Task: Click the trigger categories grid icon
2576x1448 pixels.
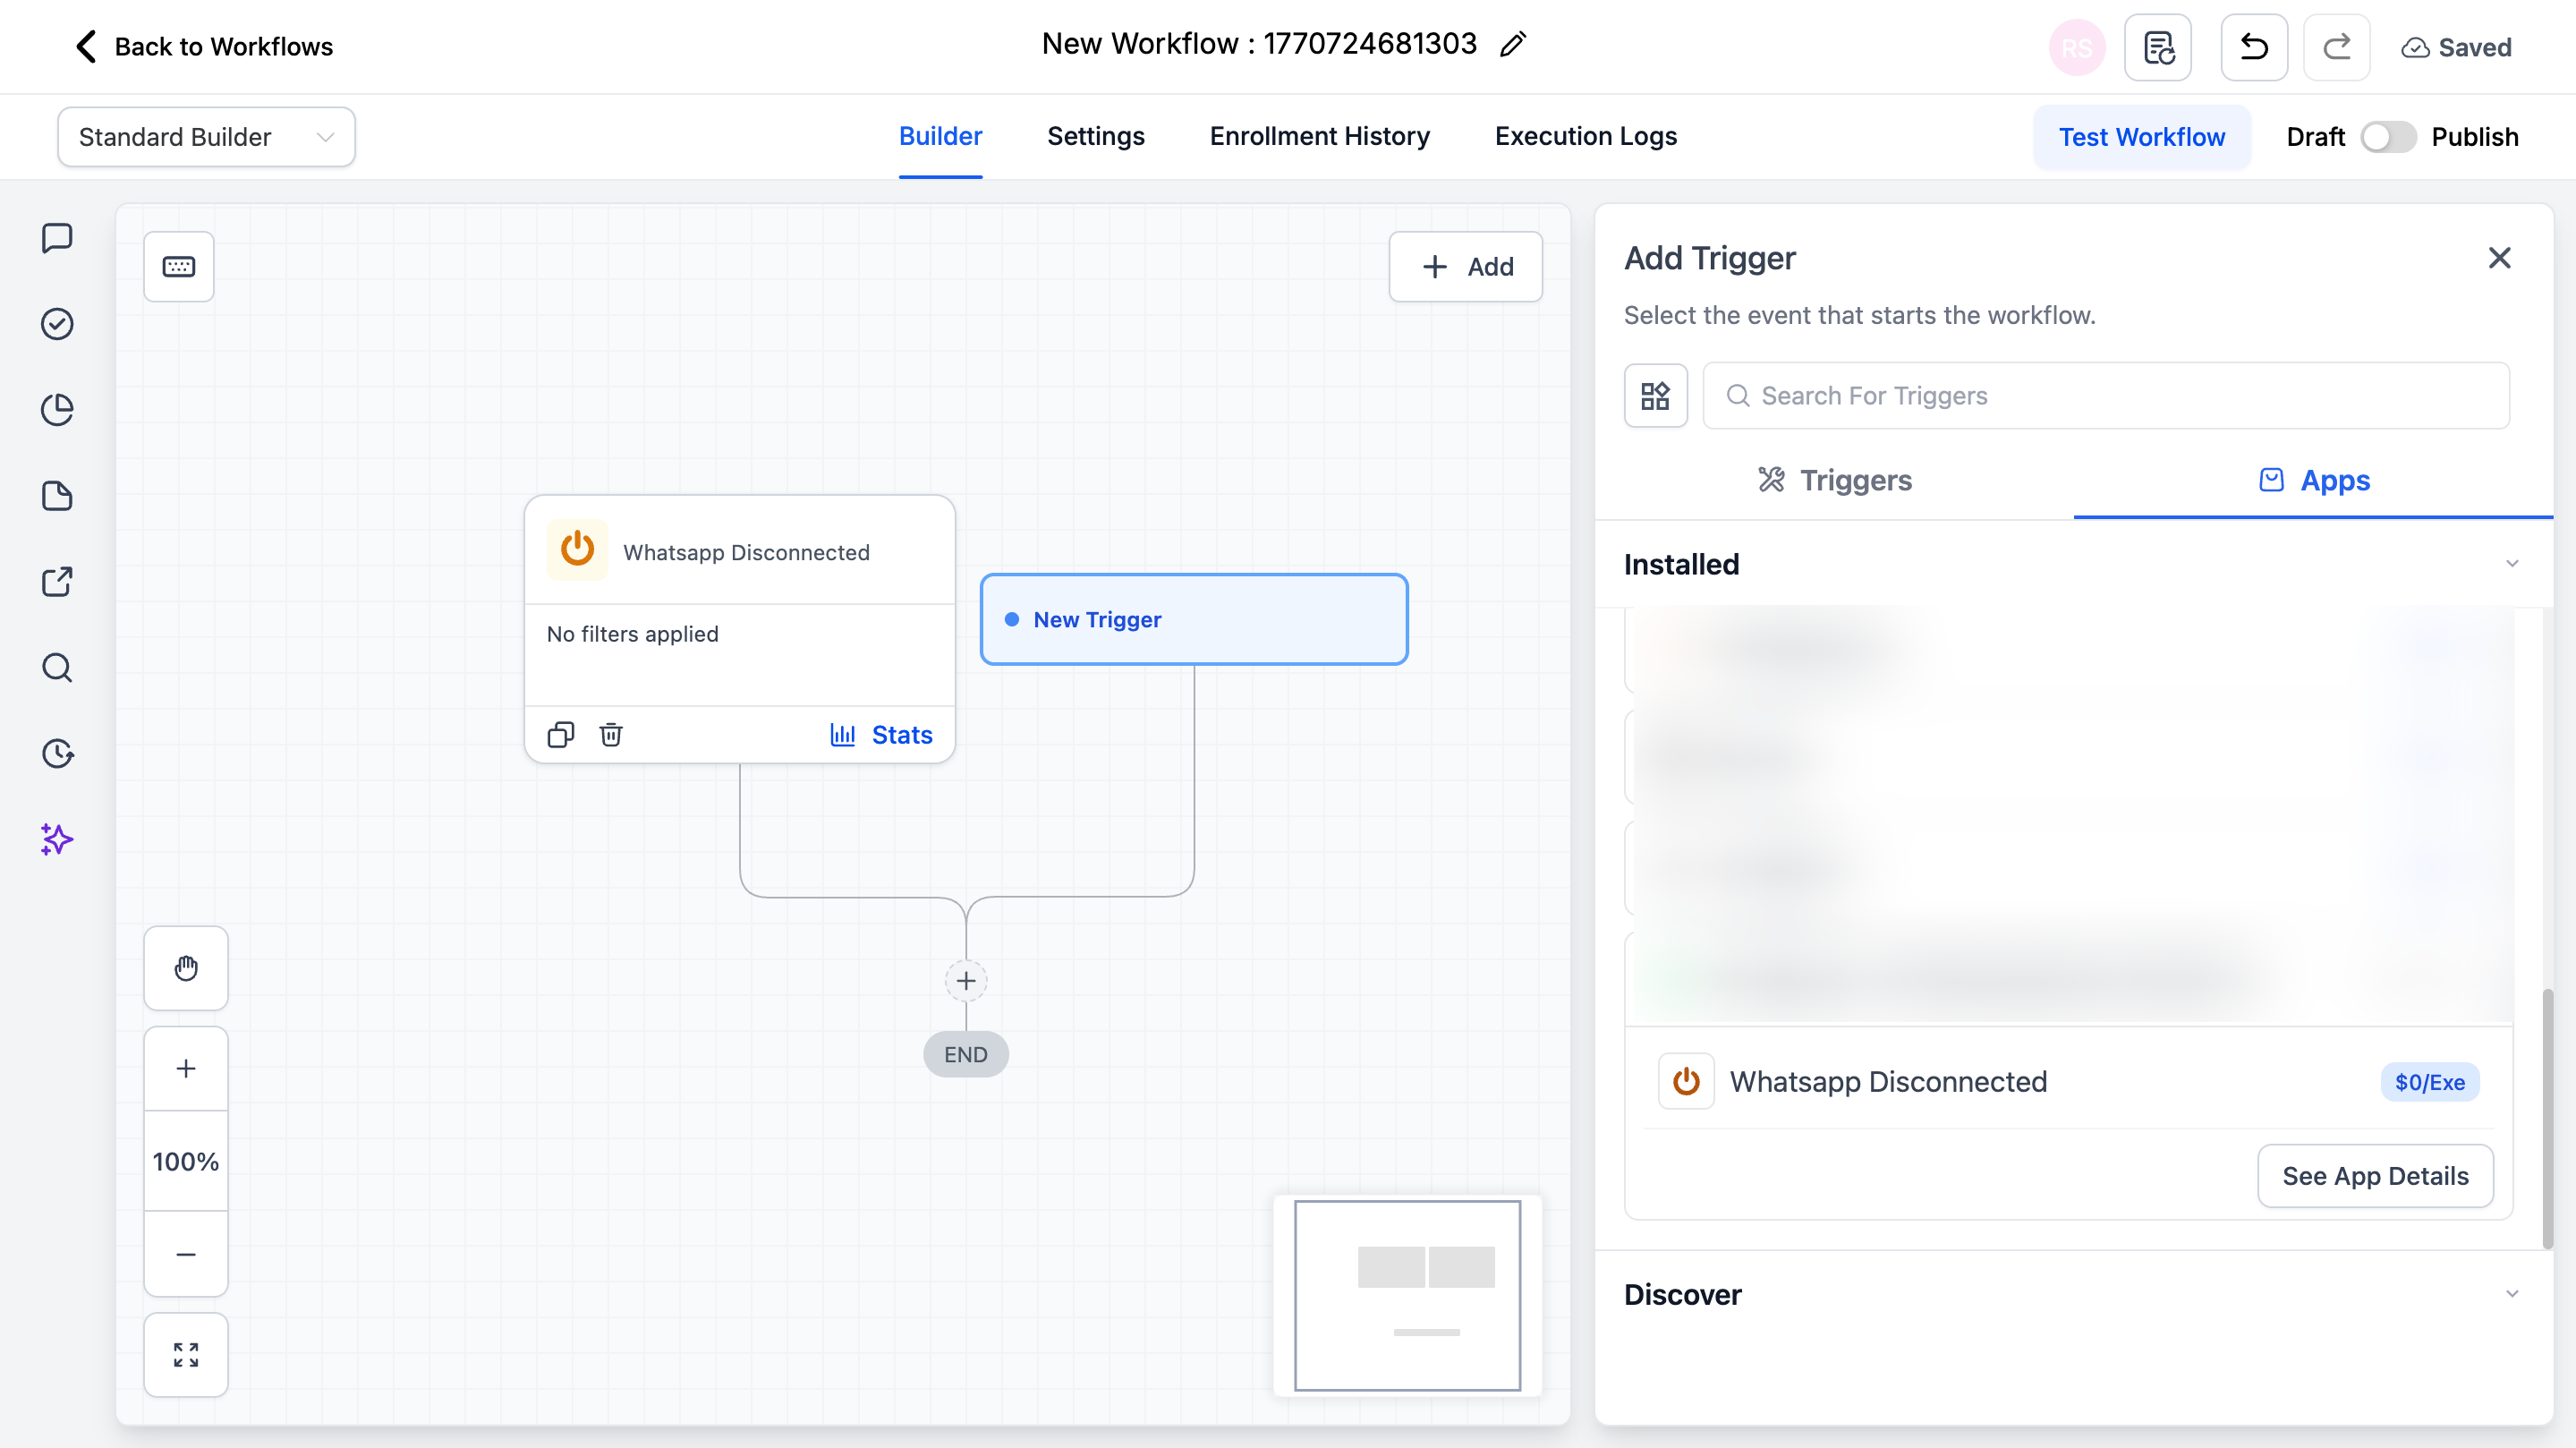Action: point(1655,396)
